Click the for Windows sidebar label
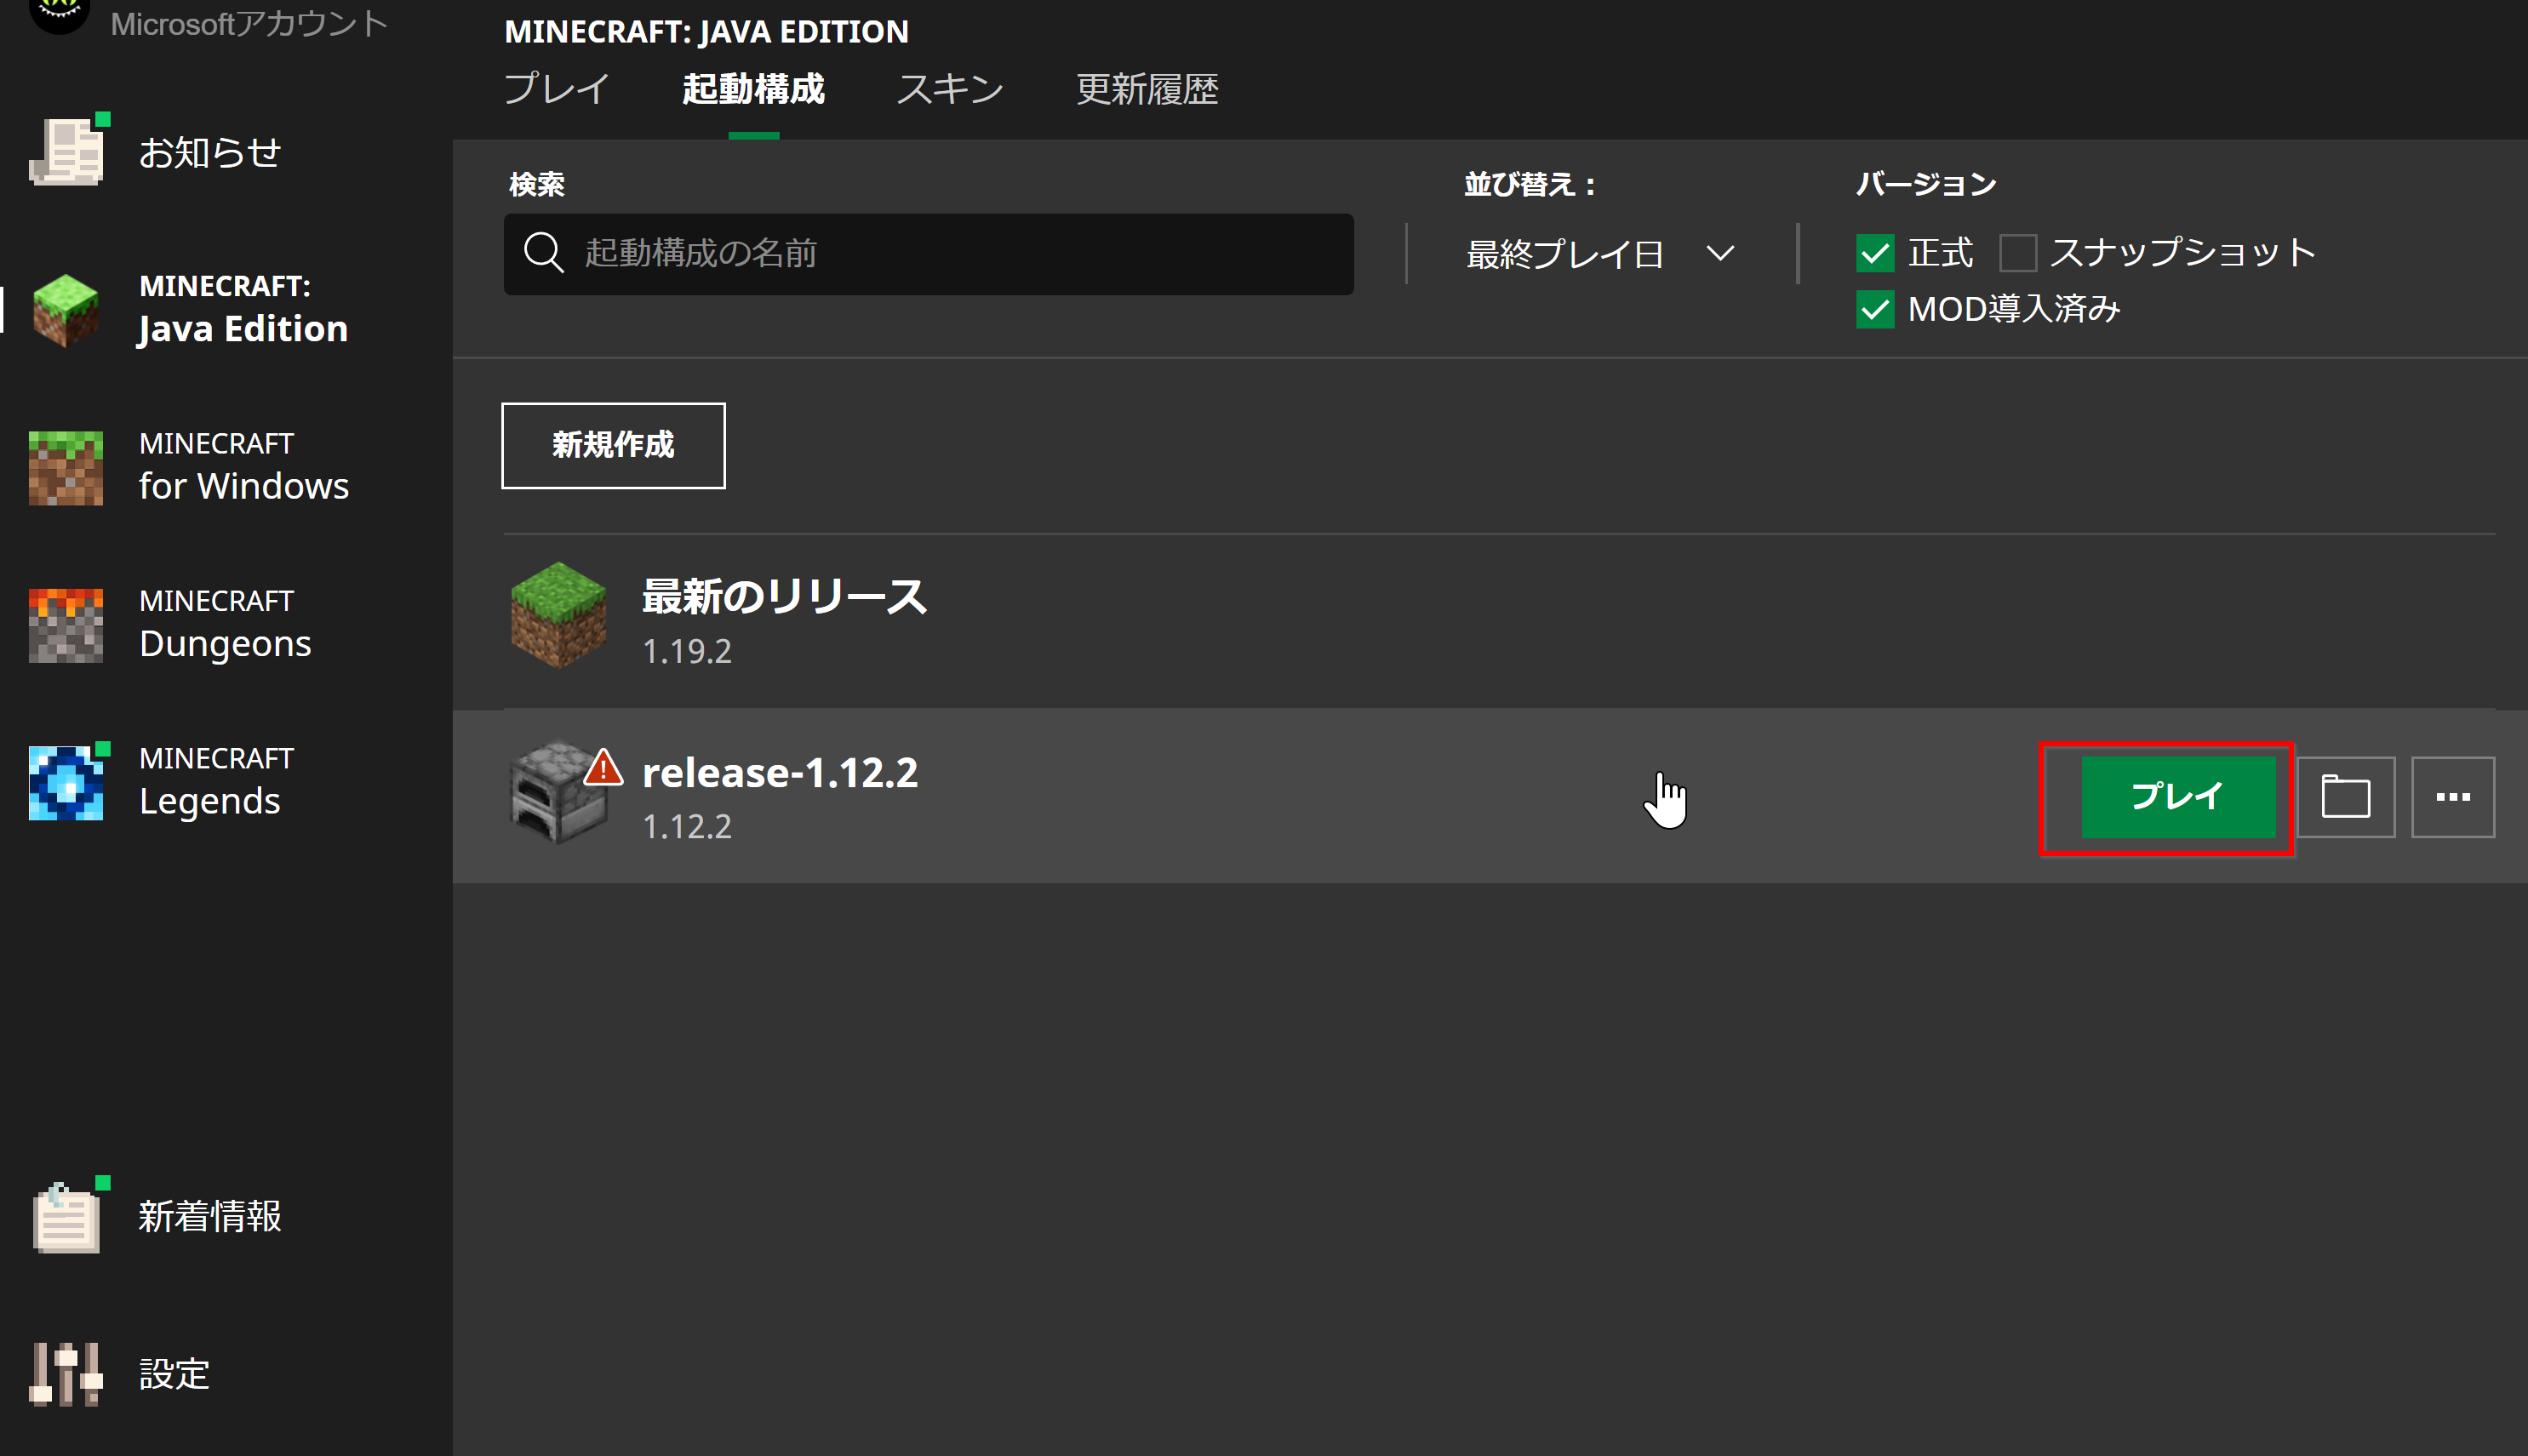 [x=243, y=486]
